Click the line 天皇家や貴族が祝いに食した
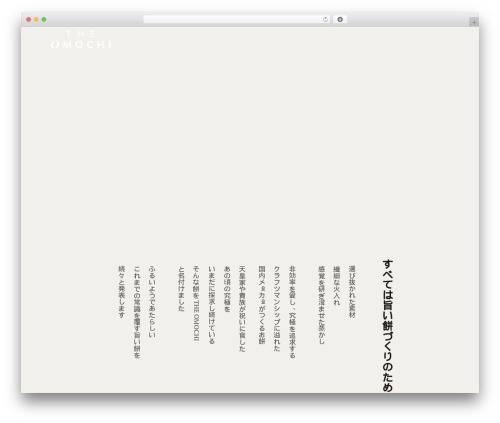The height and width of the screenshot is (423, 500). point(242,309)
